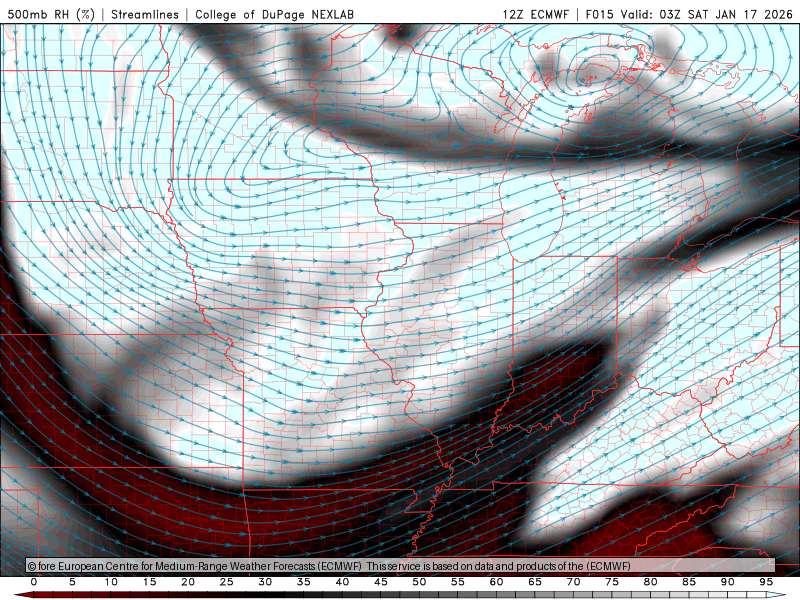
Task: Click the '40' value on the color scale
Action: (342, 582)
